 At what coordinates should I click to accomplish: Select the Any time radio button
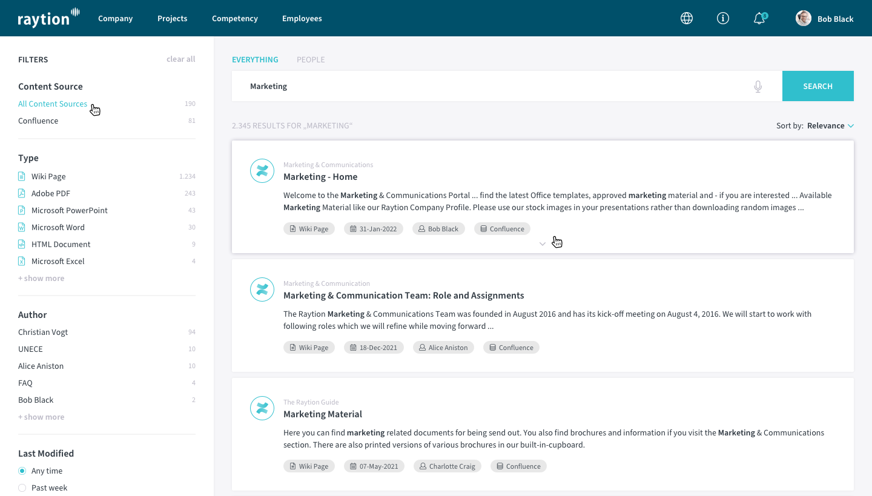pyautogui.click(x=22, y=471)
